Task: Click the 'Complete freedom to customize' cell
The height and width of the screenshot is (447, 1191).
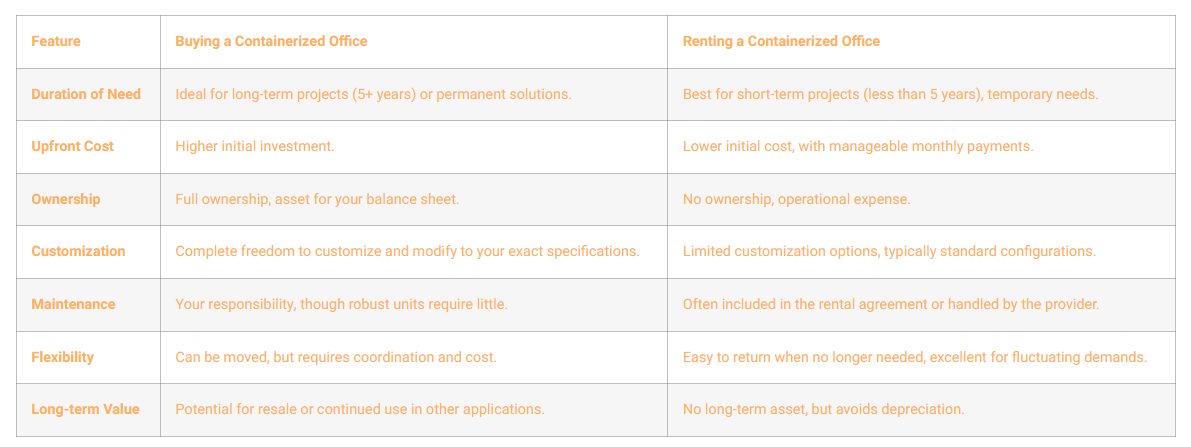Action: (407, 251)
